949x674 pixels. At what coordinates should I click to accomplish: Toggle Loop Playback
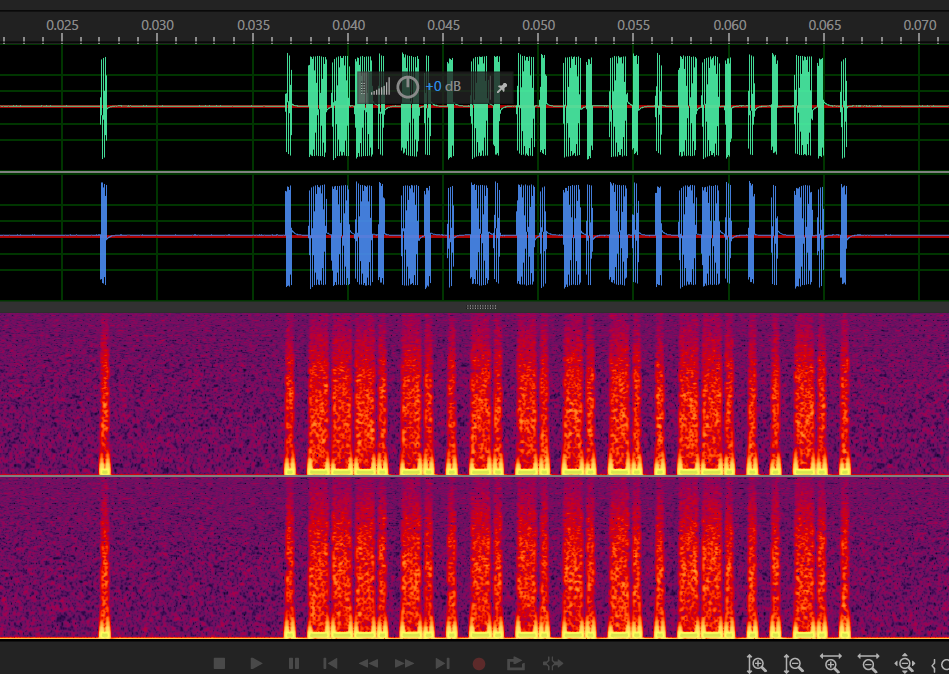(516, 663)
